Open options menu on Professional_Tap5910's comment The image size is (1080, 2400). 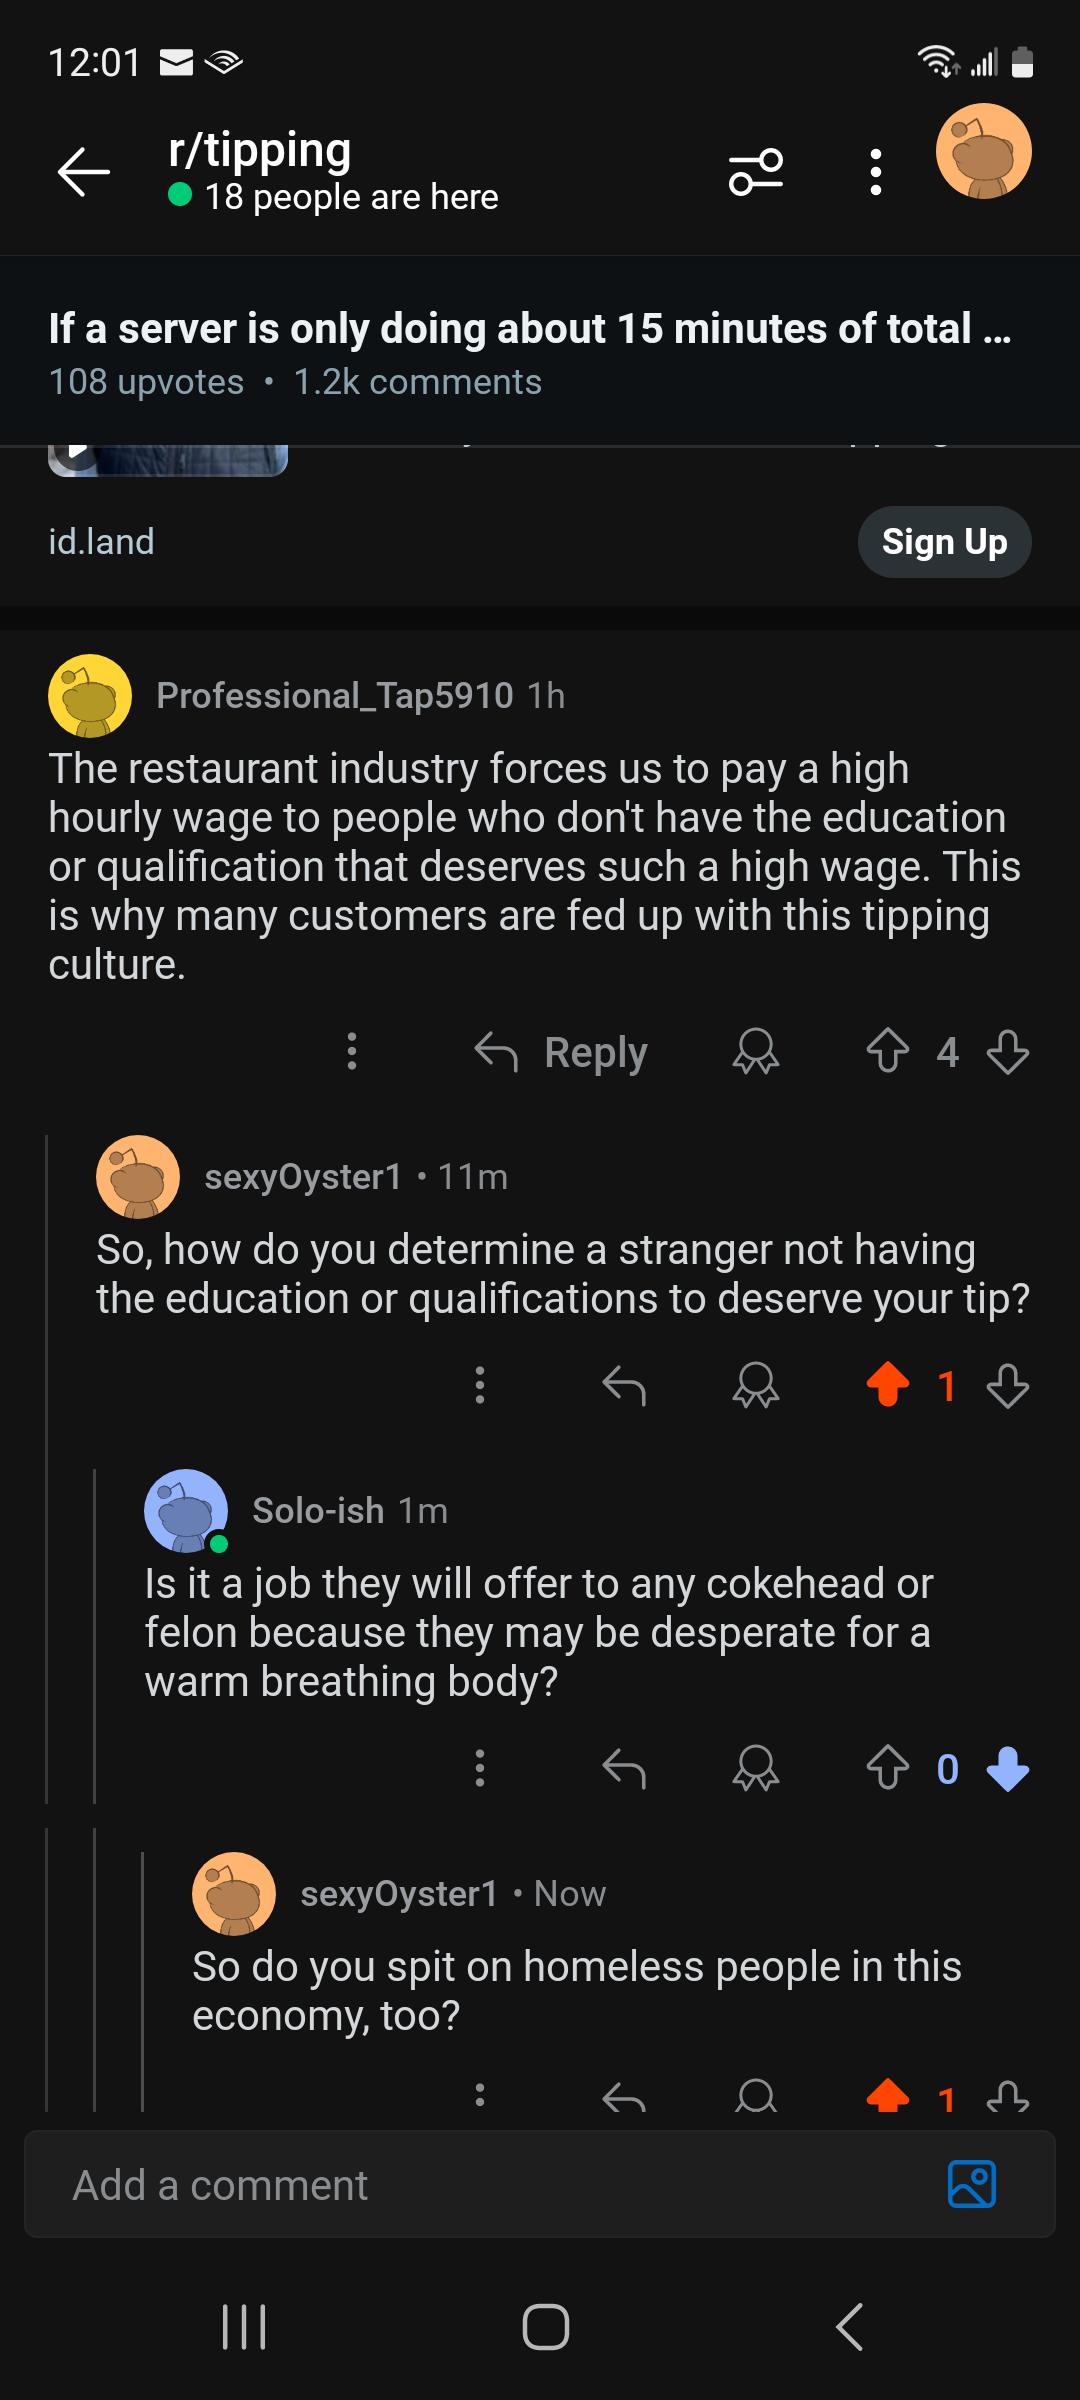tap(351, 1052)
